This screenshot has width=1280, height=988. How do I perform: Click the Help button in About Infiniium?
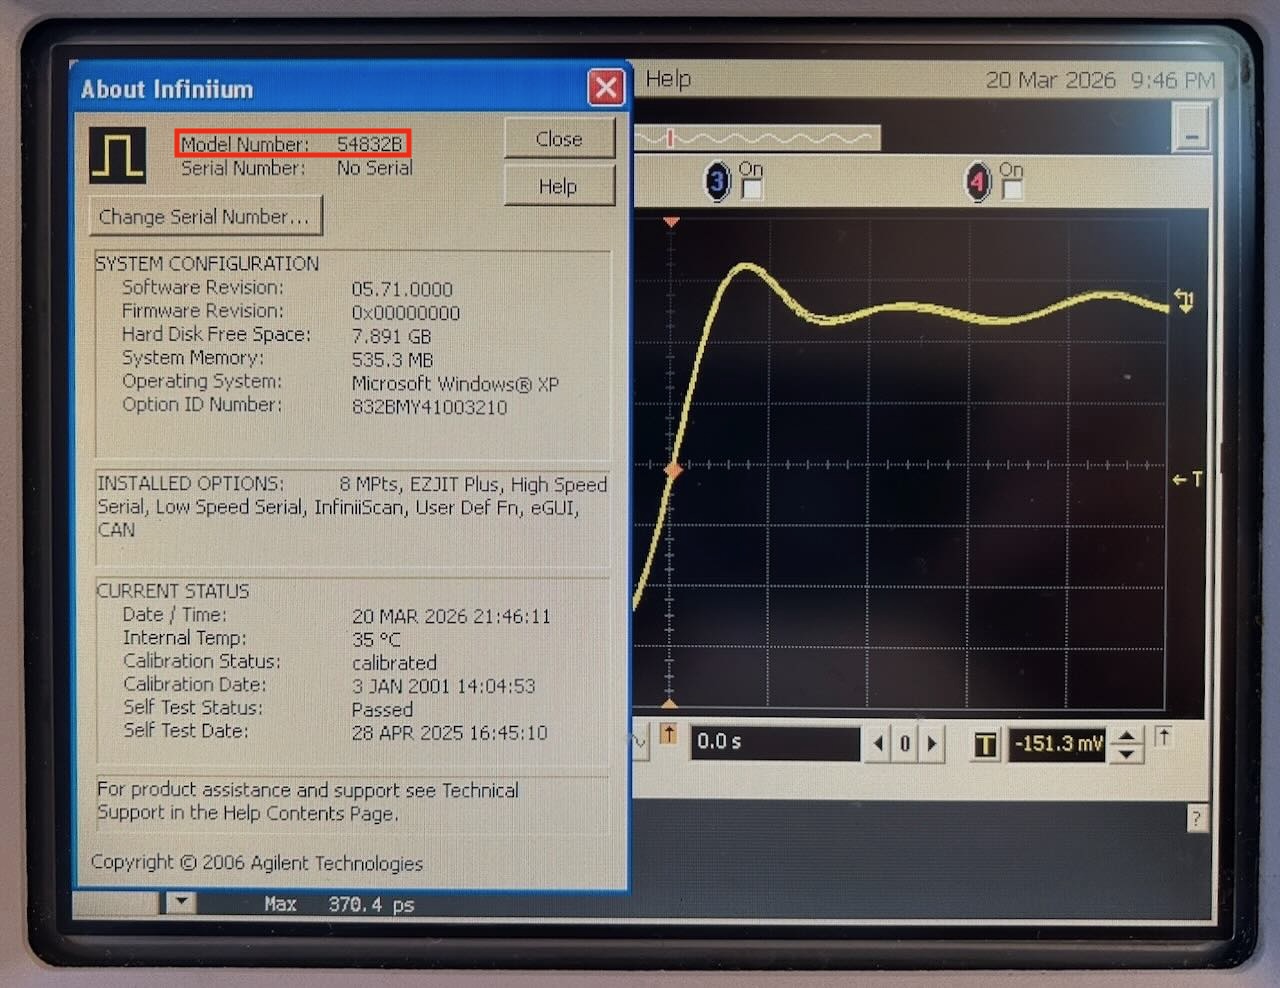(x=558, y=186)
